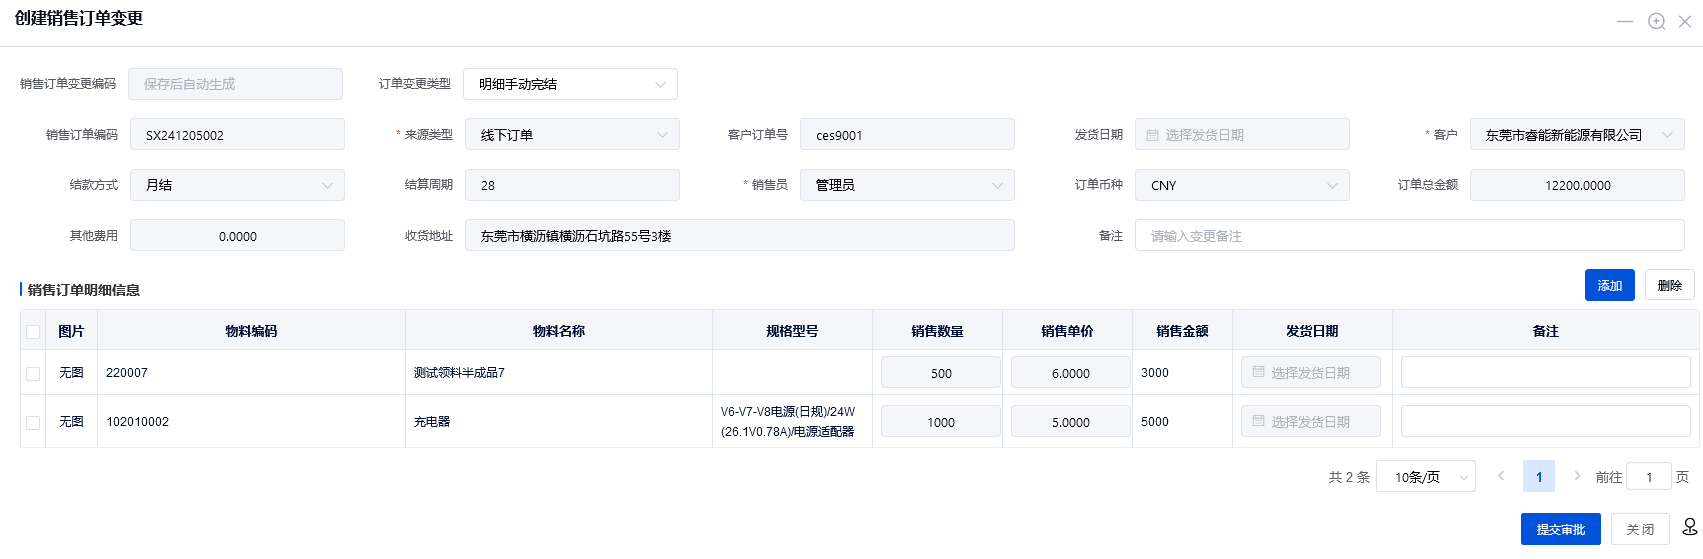Screen dimensions: 1703x559
Task: Go to next page arrow in pagination
Action: pos(1577,476)
